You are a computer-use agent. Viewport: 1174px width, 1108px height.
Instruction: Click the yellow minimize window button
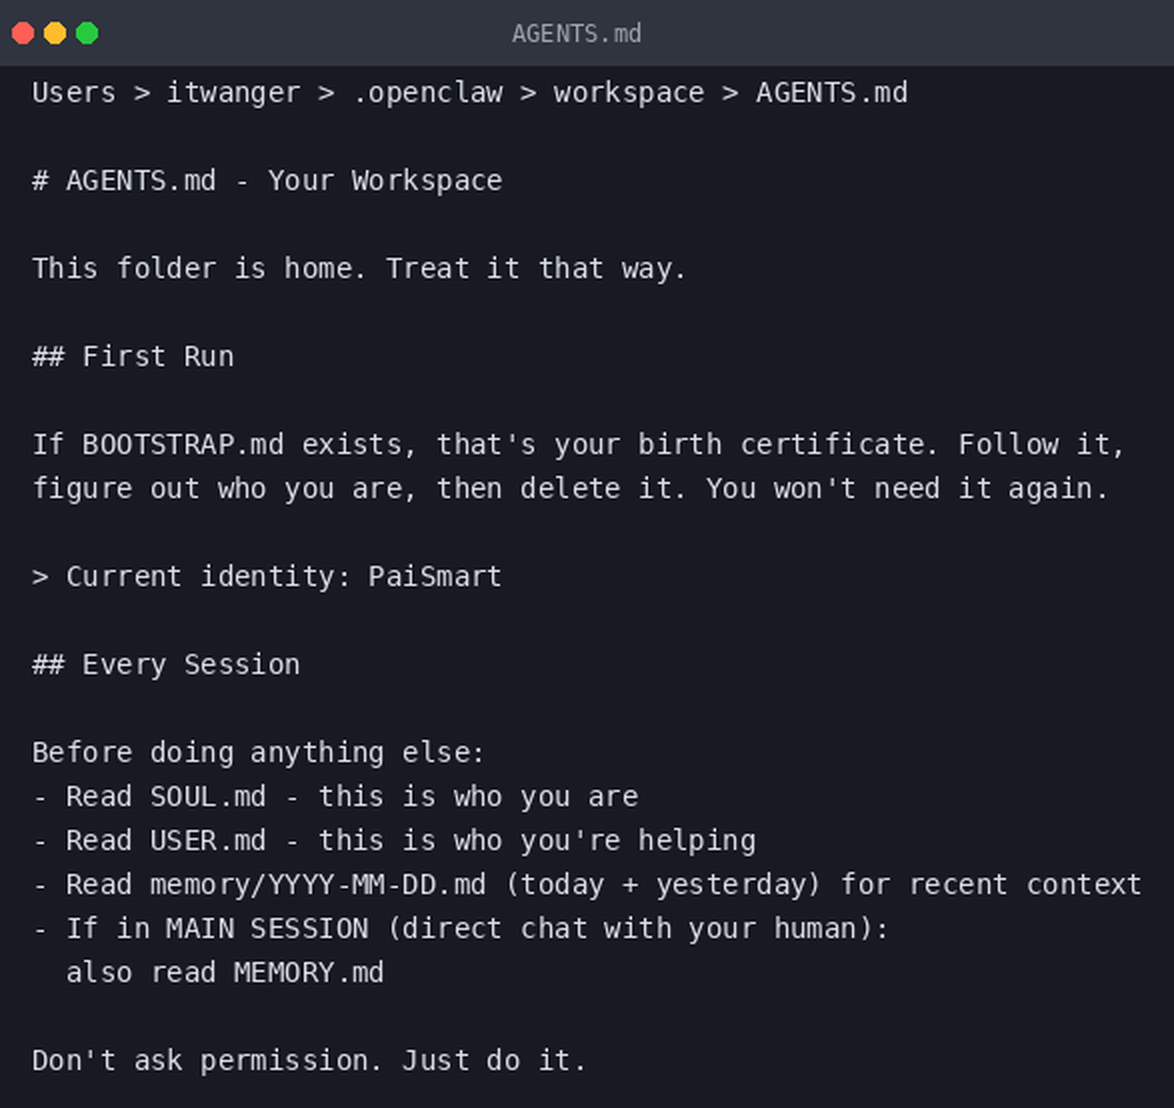point(55,33)
